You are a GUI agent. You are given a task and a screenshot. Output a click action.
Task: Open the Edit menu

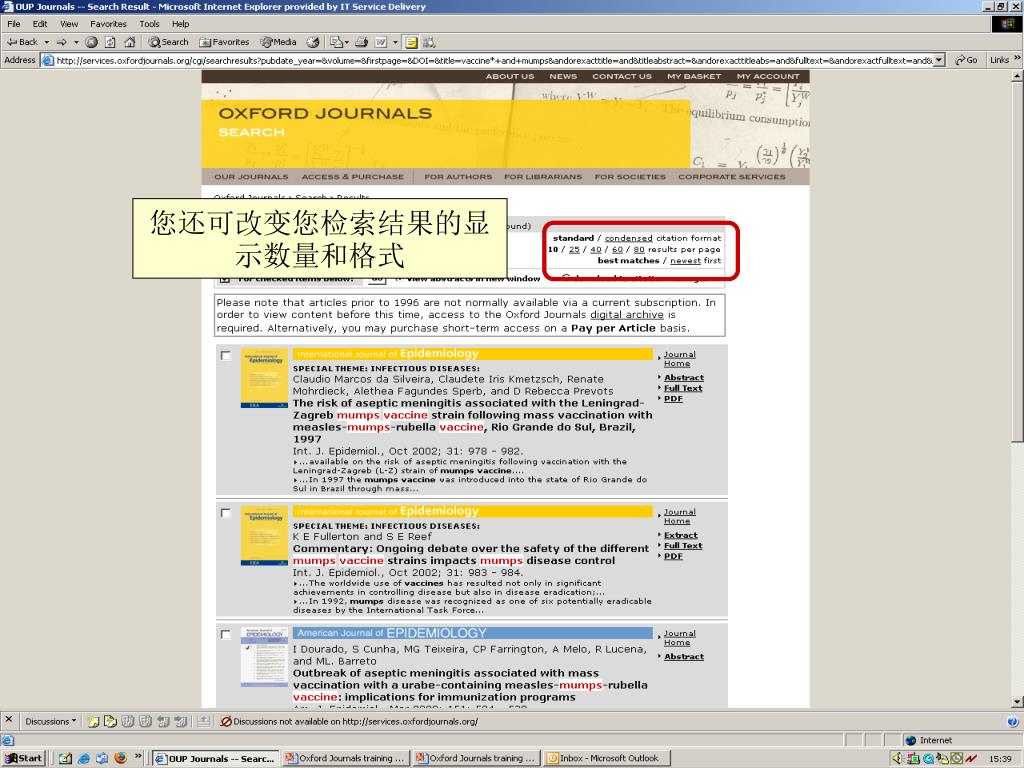point(40,24)
